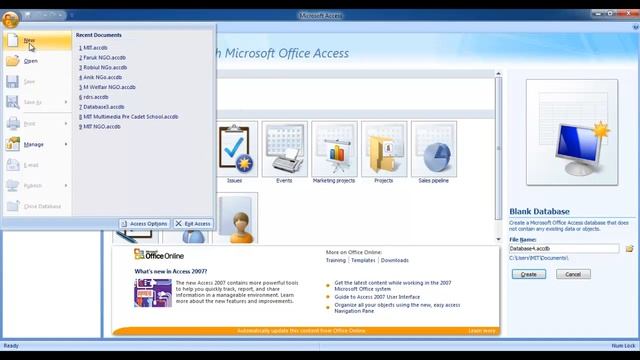Click the Access Options button

(x=144, y=224)
